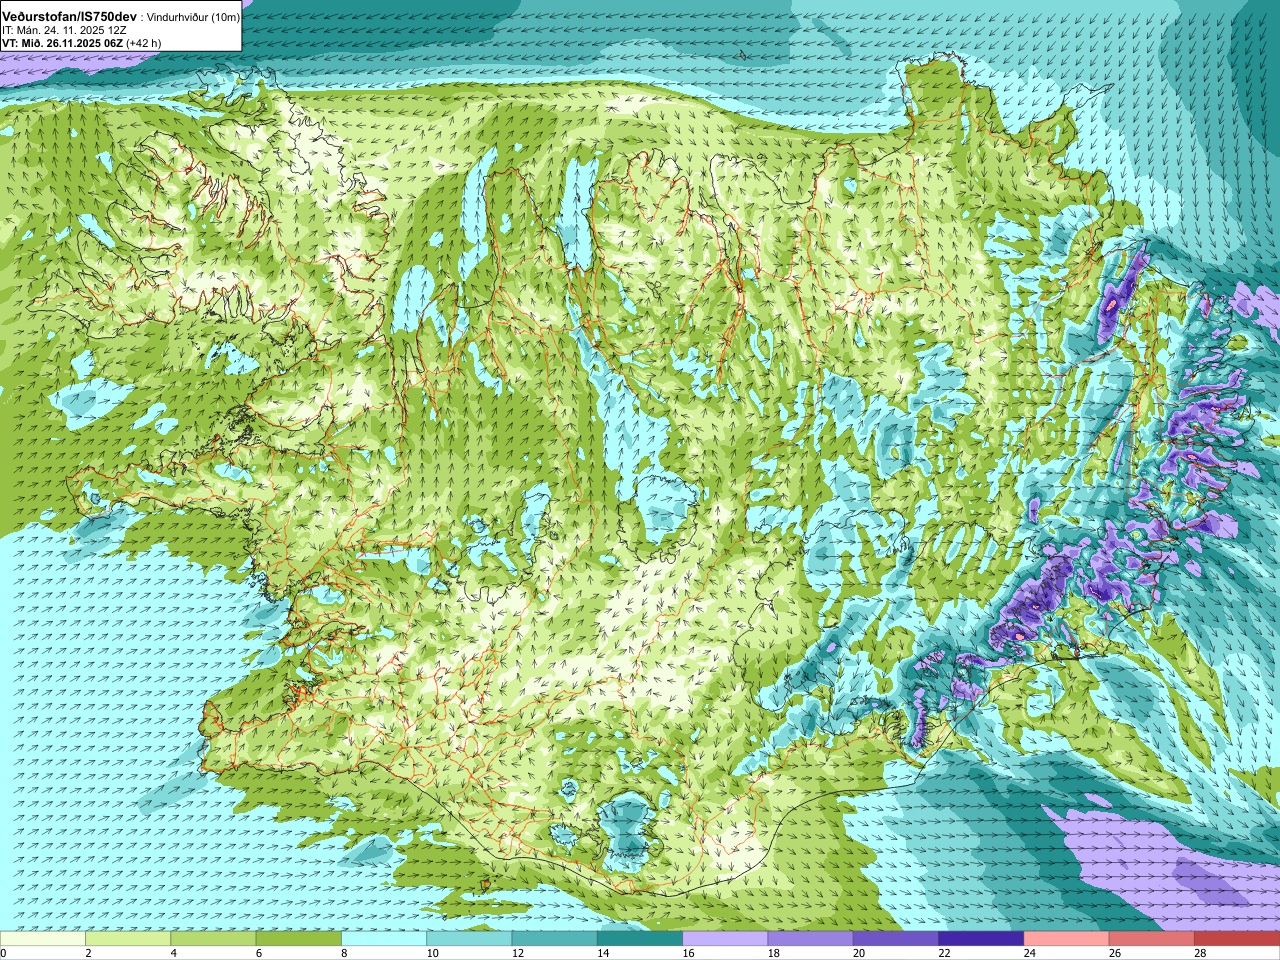
Task: Select the 2–4 legend color segment
Action: coord(128,939)
